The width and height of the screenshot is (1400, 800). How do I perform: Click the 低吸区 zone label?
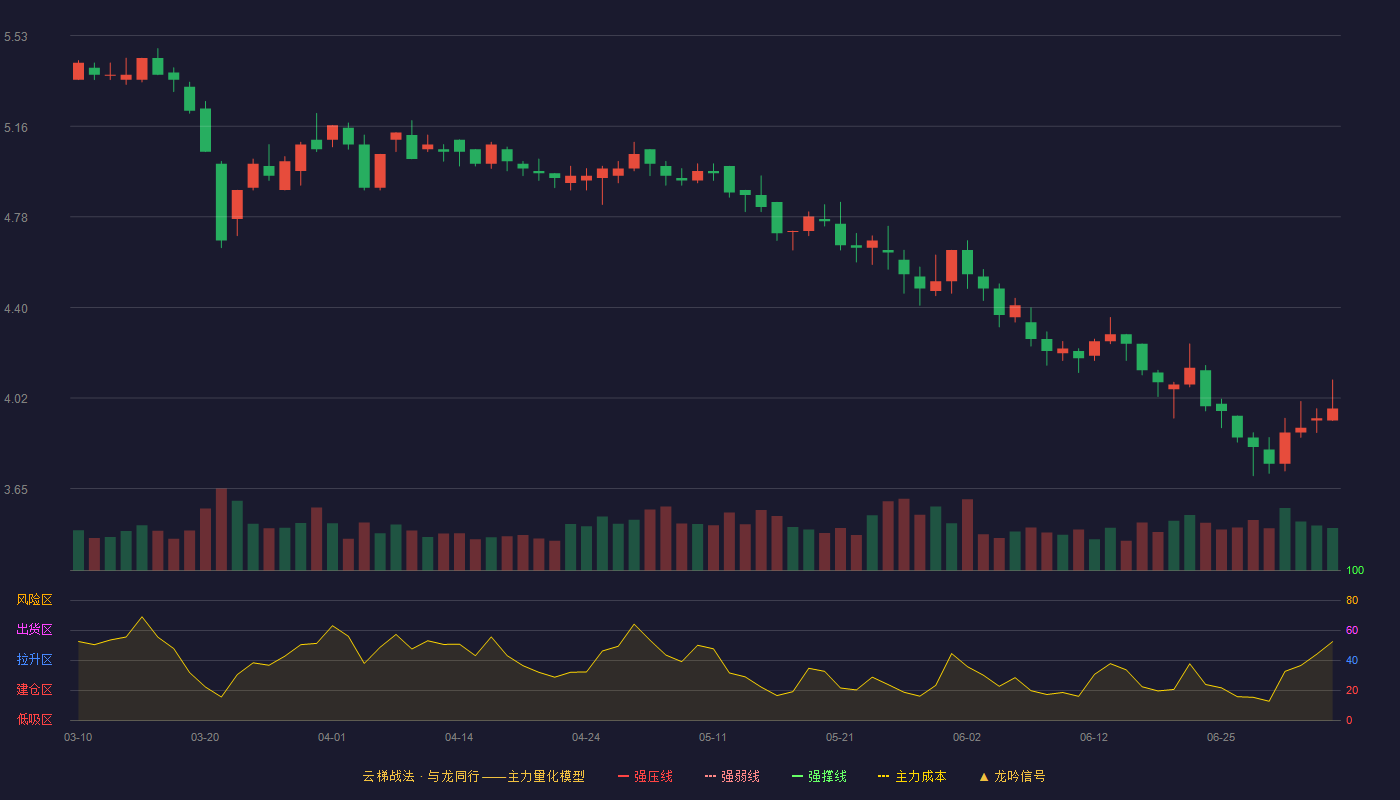34,719
